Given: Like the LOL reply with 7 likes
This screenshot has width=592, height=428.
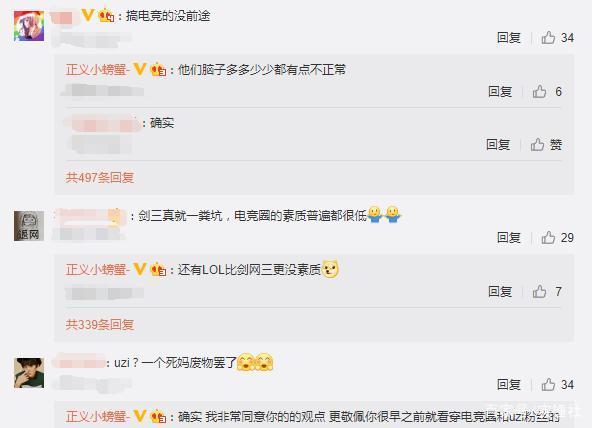Looking at the screenshot, I should click(539, 291).
